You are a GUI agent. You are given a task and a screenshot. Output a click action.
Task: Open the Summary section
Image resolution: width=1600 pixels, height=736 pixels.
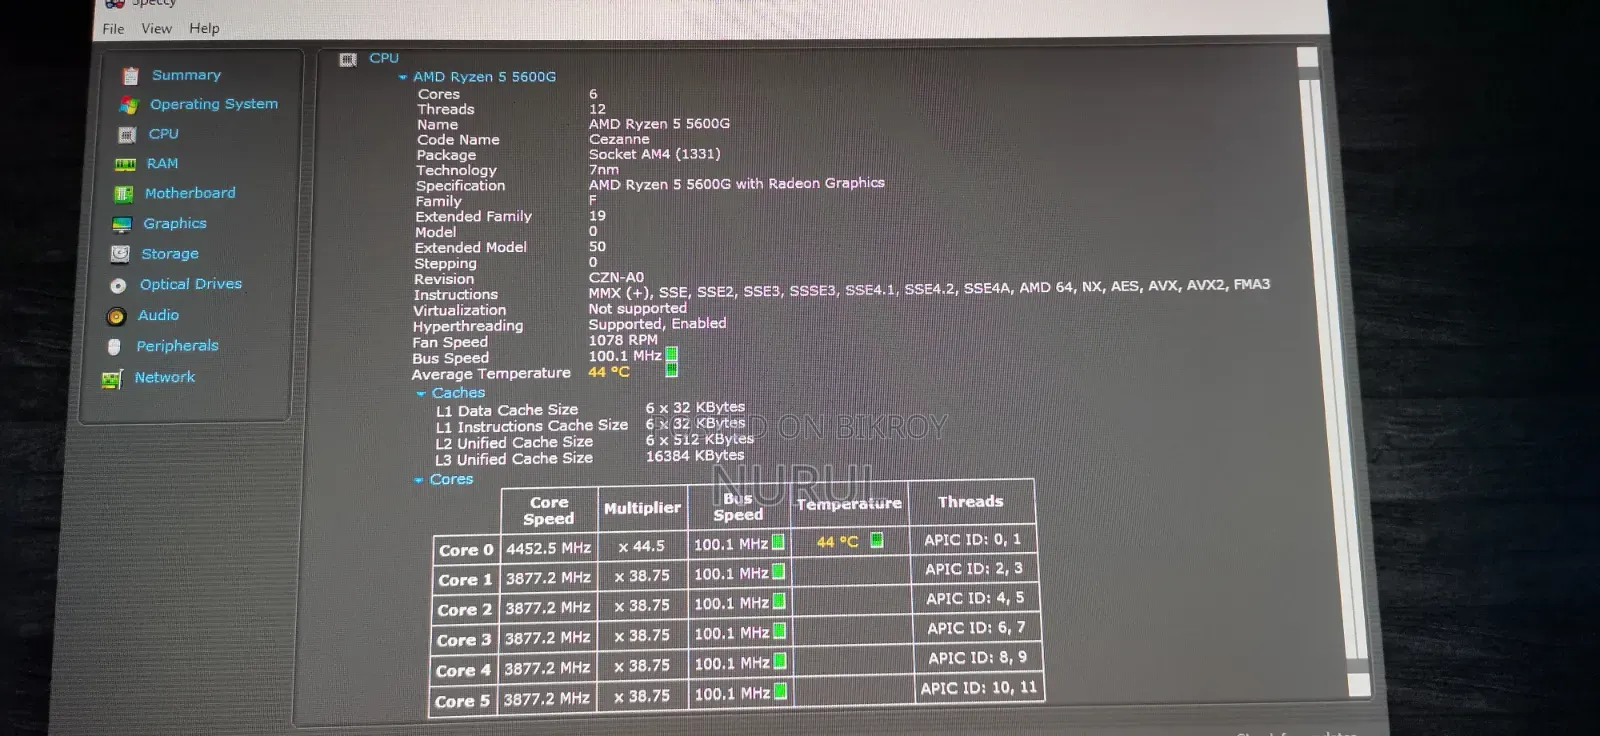point(187,75)
